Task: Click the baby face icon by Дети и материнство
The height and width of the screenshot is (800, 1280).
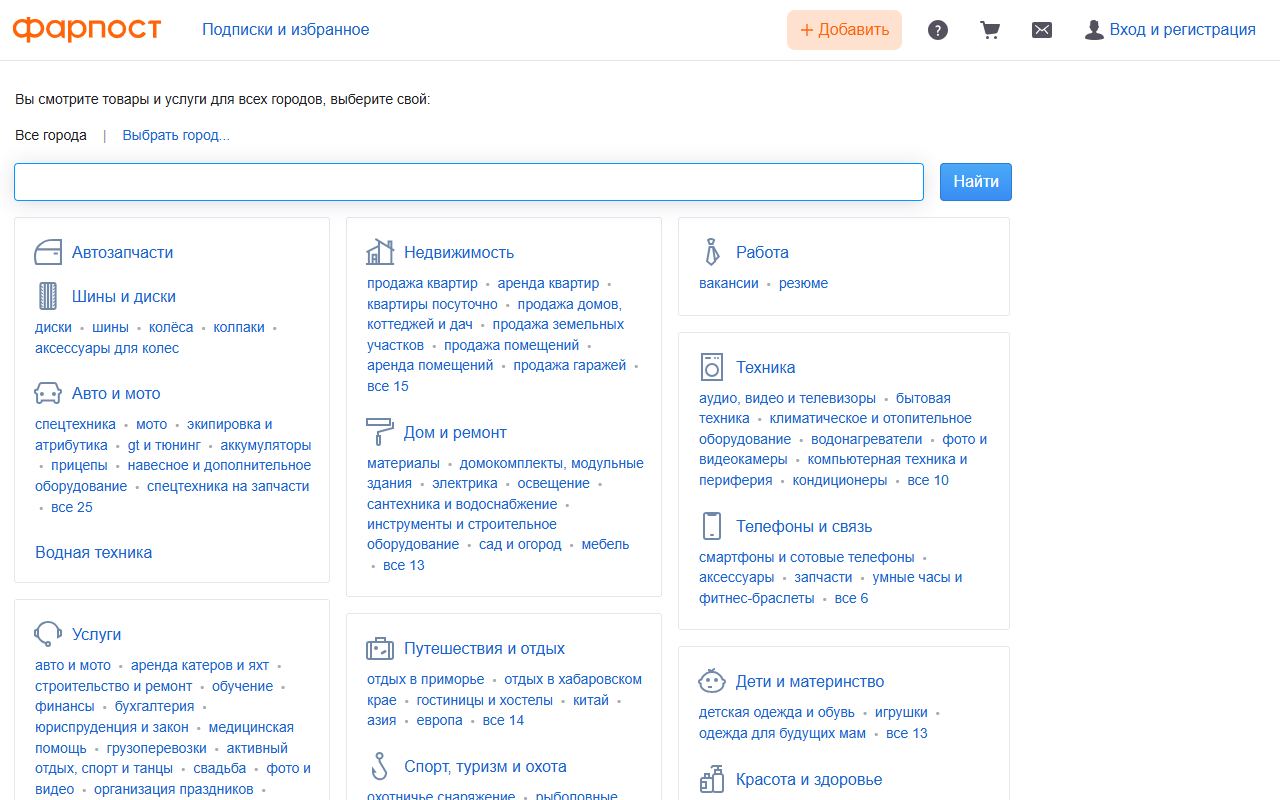Action: [712, 681]
